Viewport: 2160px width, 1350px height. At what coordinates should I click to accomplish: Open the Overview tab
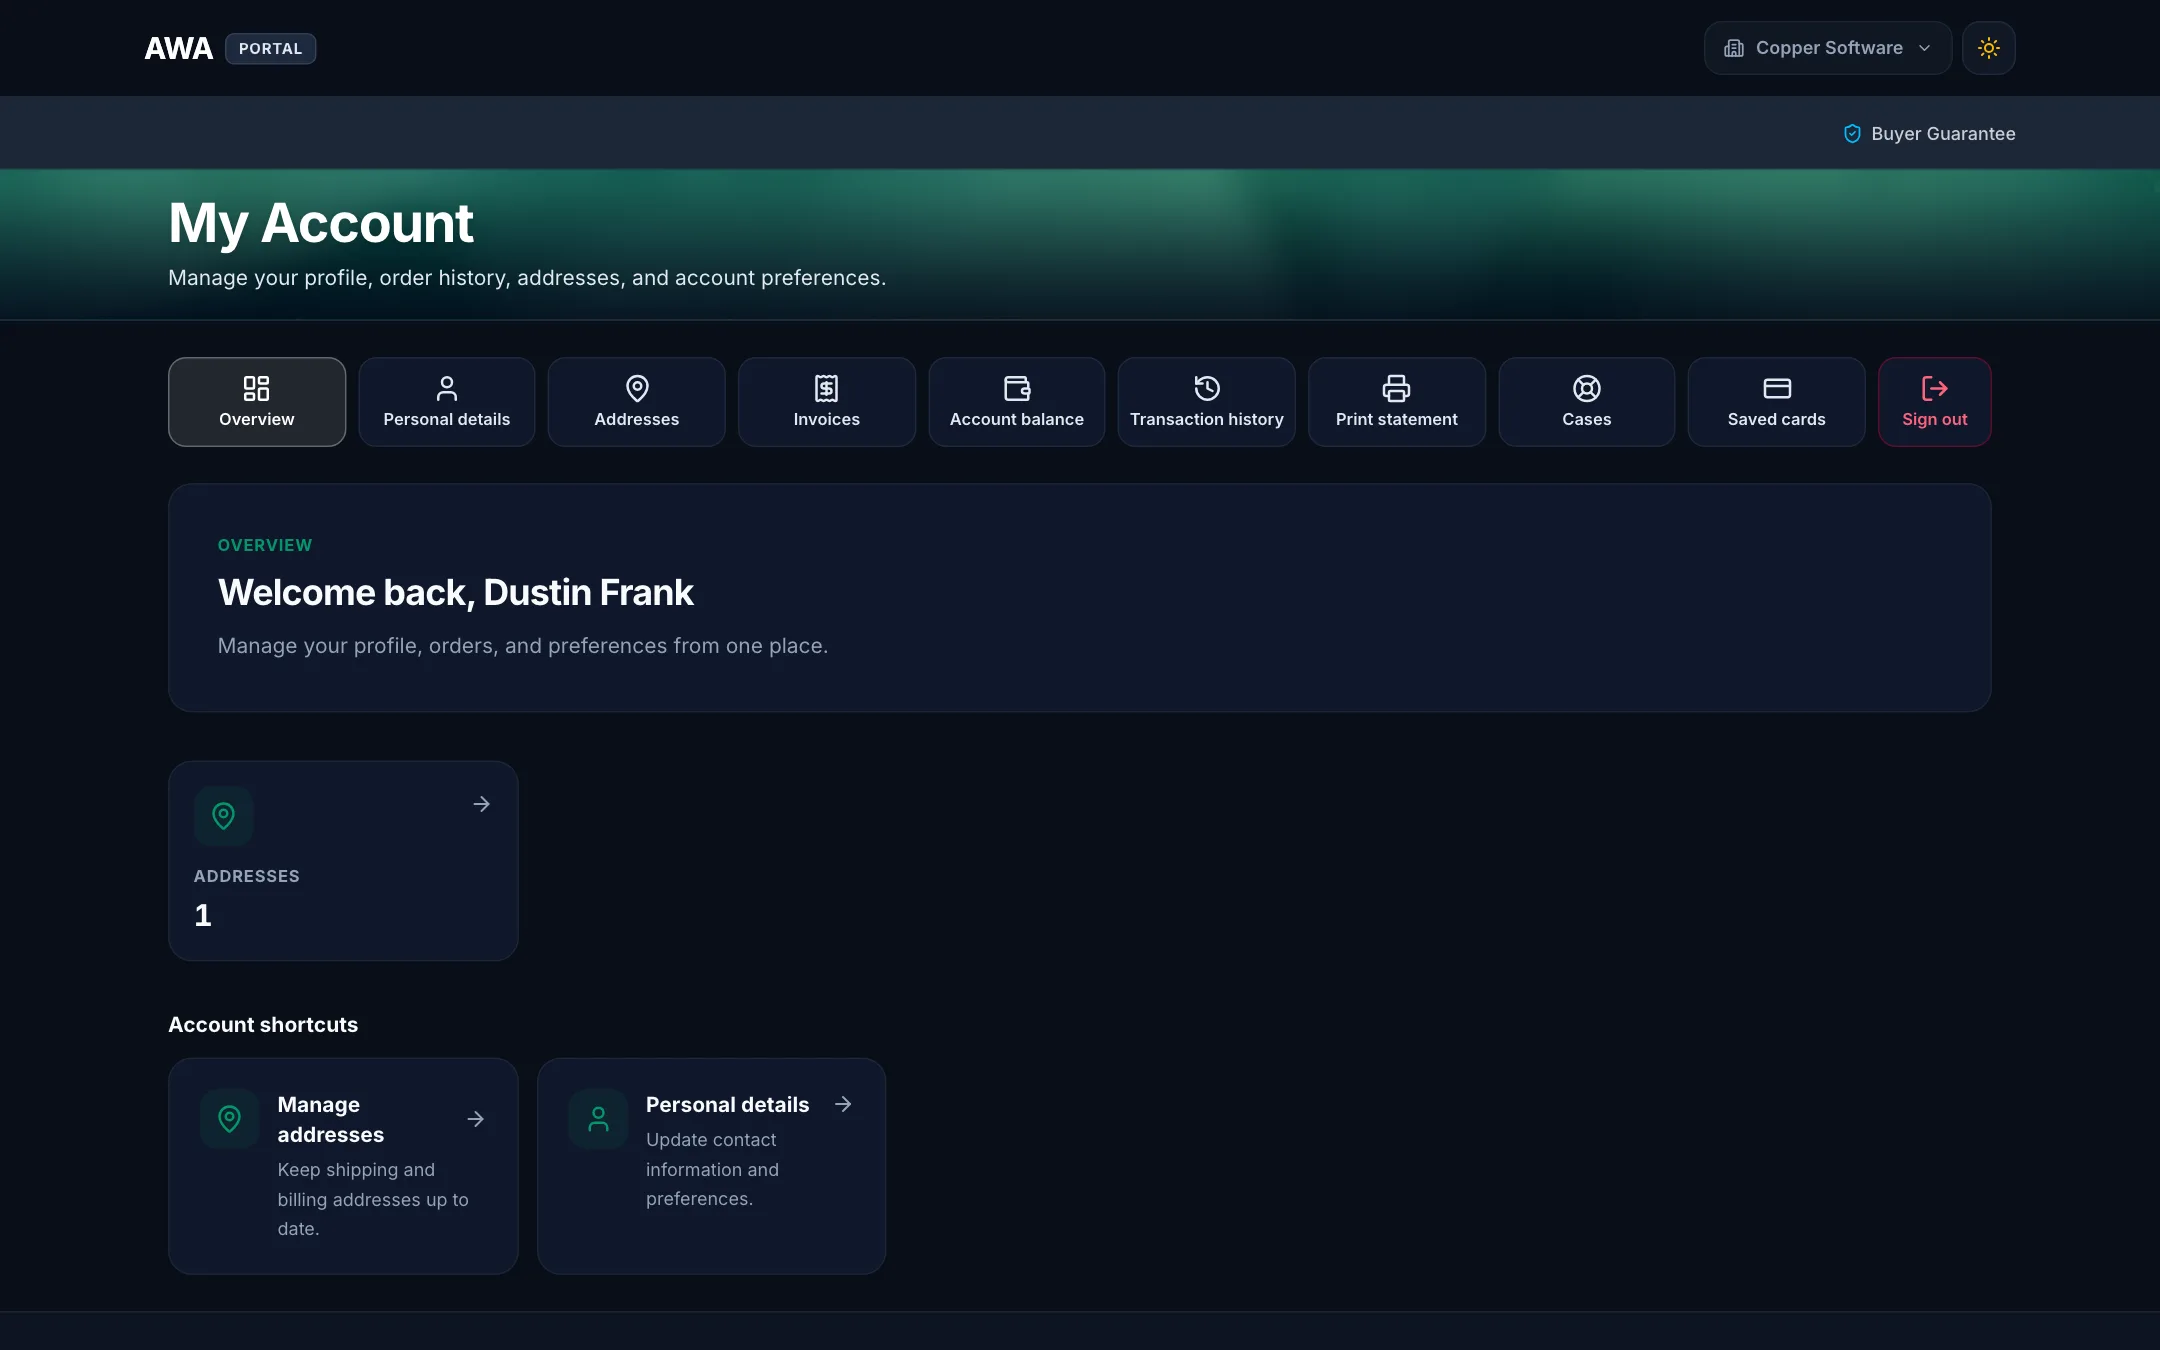coord(257,402)
